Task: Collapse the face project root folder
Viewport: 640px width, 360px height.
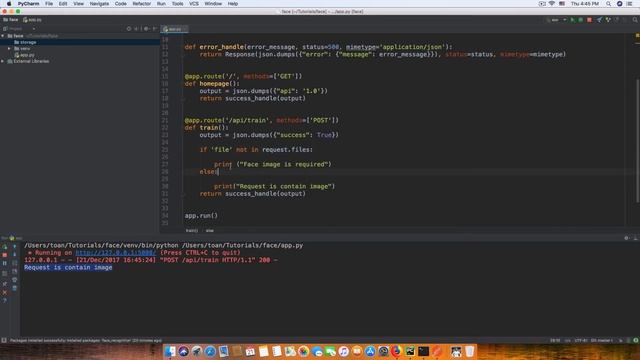Action: (x=3, y=36)
